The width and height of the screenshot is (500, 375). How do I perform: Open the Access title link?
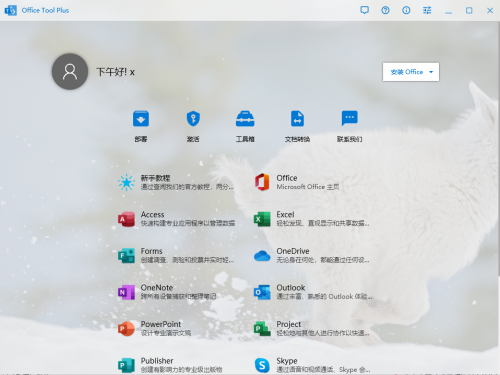(152, 214)
